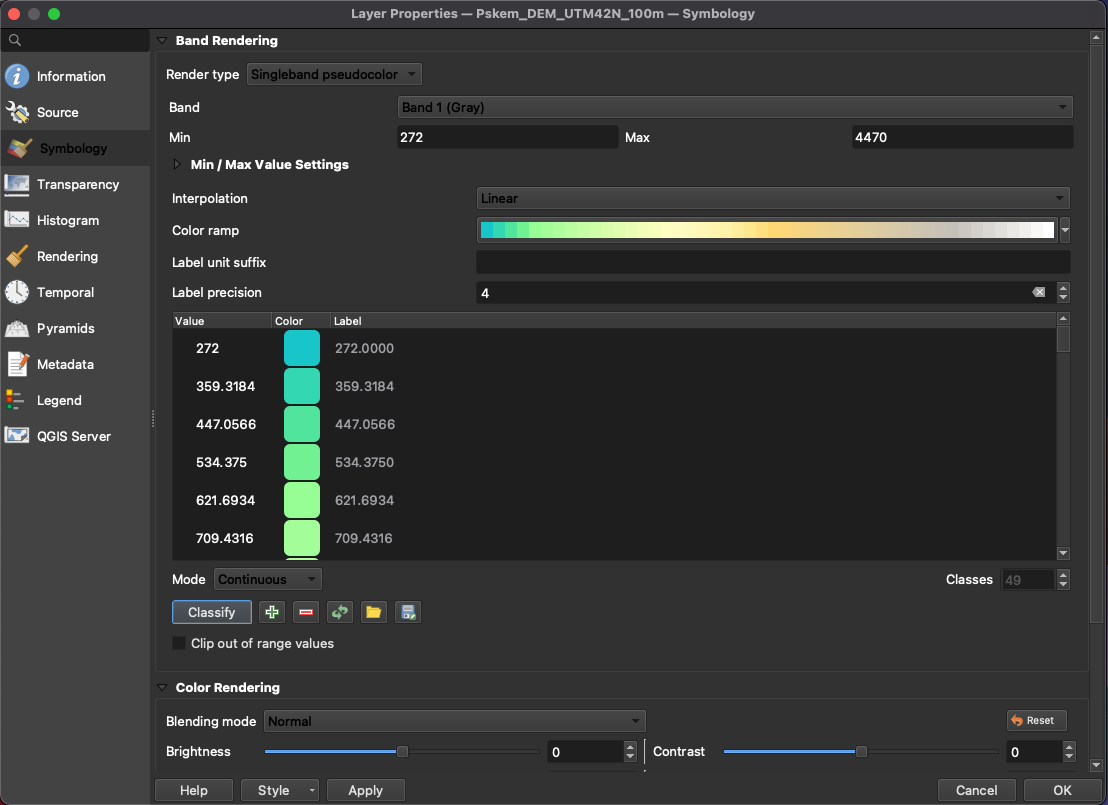Open the Interpolation Linear dropdown
Viewport: 1108px width, 805px height.
pos(772,198)
